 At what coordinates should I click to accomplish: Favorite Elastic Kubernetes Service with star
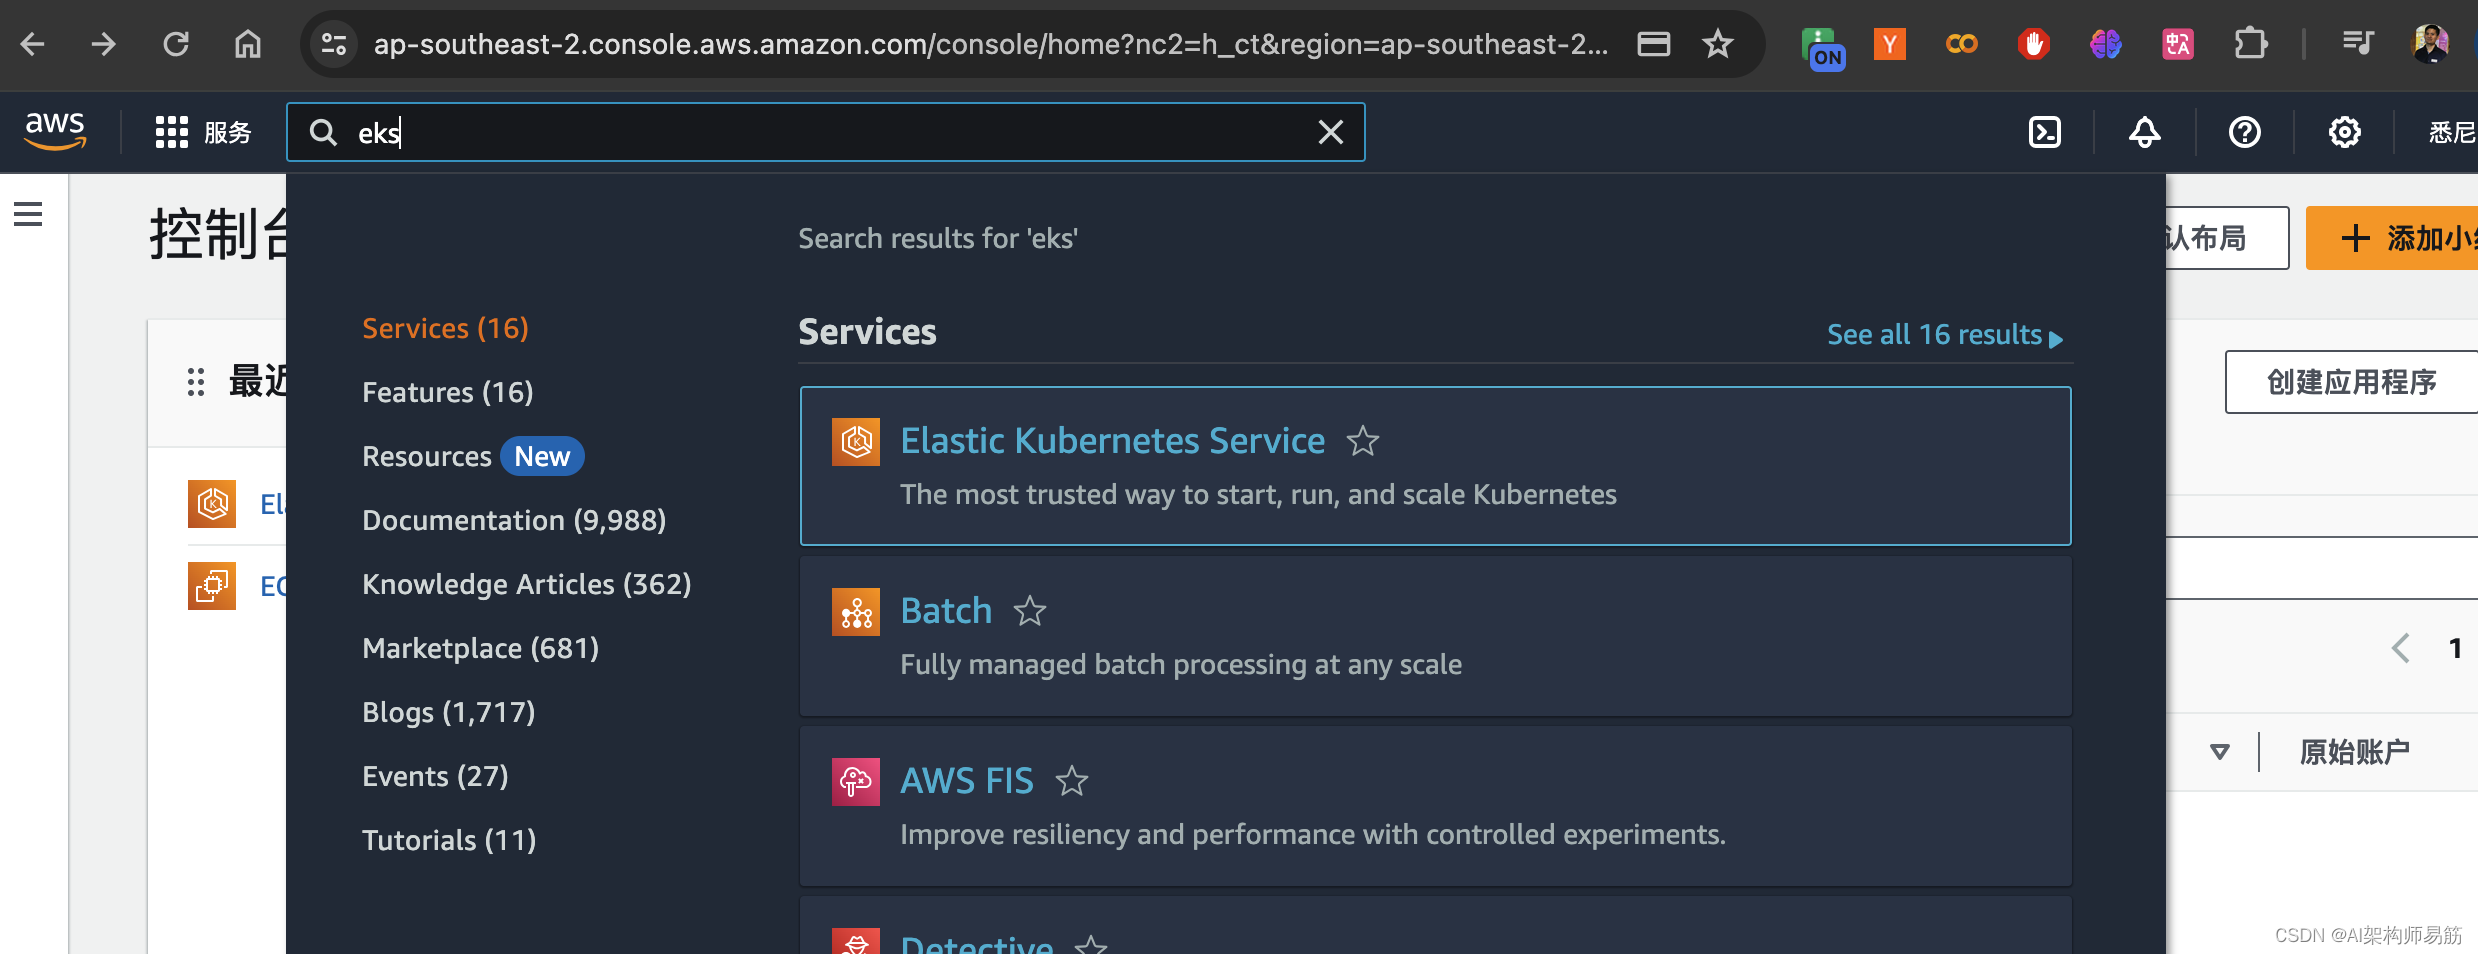pyautogui.click(x=1362, y=441)
